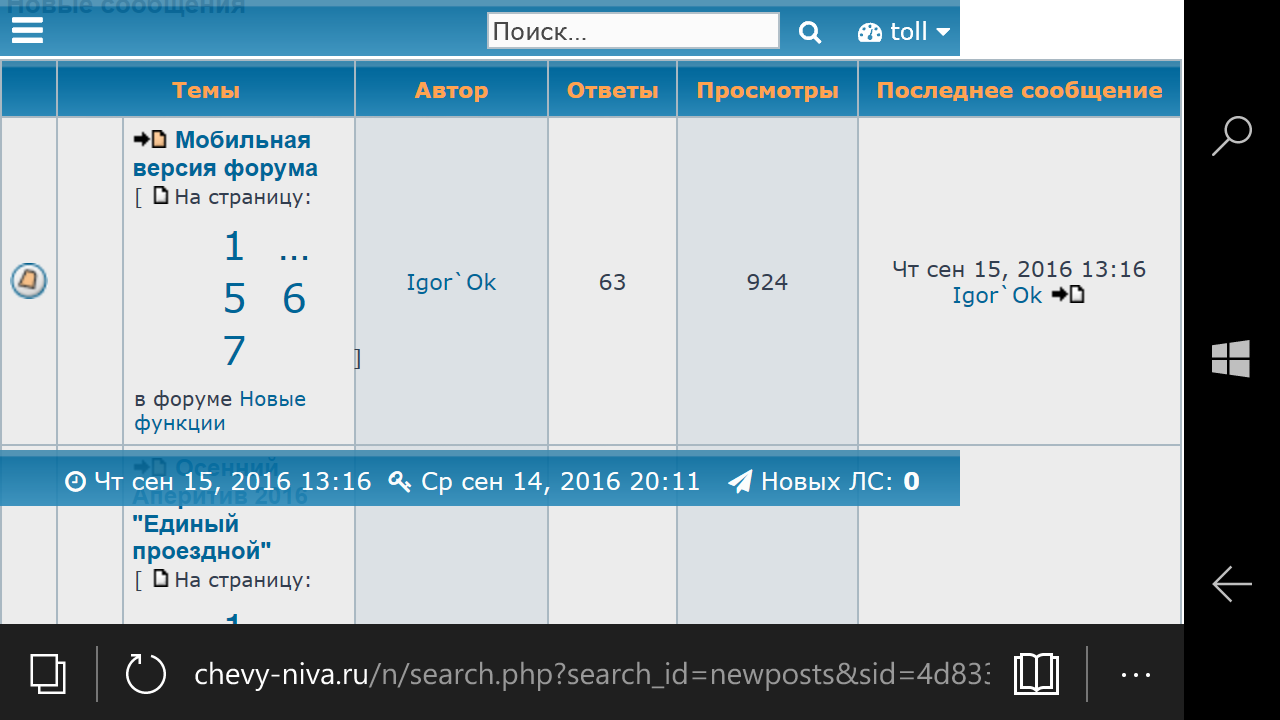Go to page 5 of the topic
Viewport: 1280px width, 720px height.
tap(234, 299)
